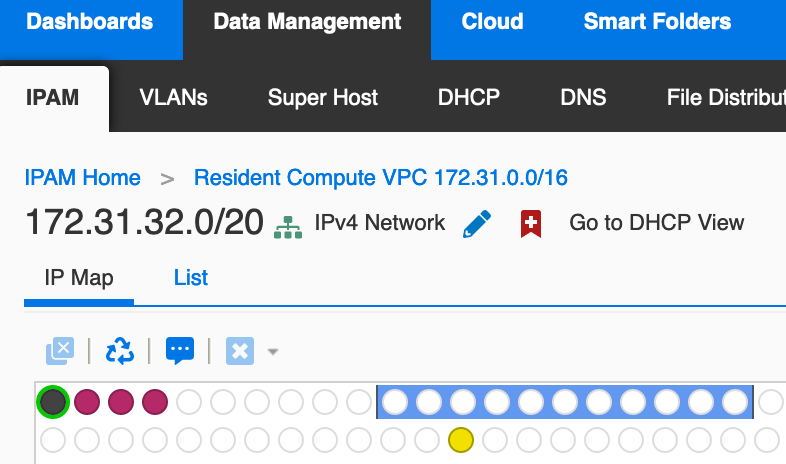Select the green-outlined dark IP cell
Screen dimensions: 786x464
(x=52, y=402)
